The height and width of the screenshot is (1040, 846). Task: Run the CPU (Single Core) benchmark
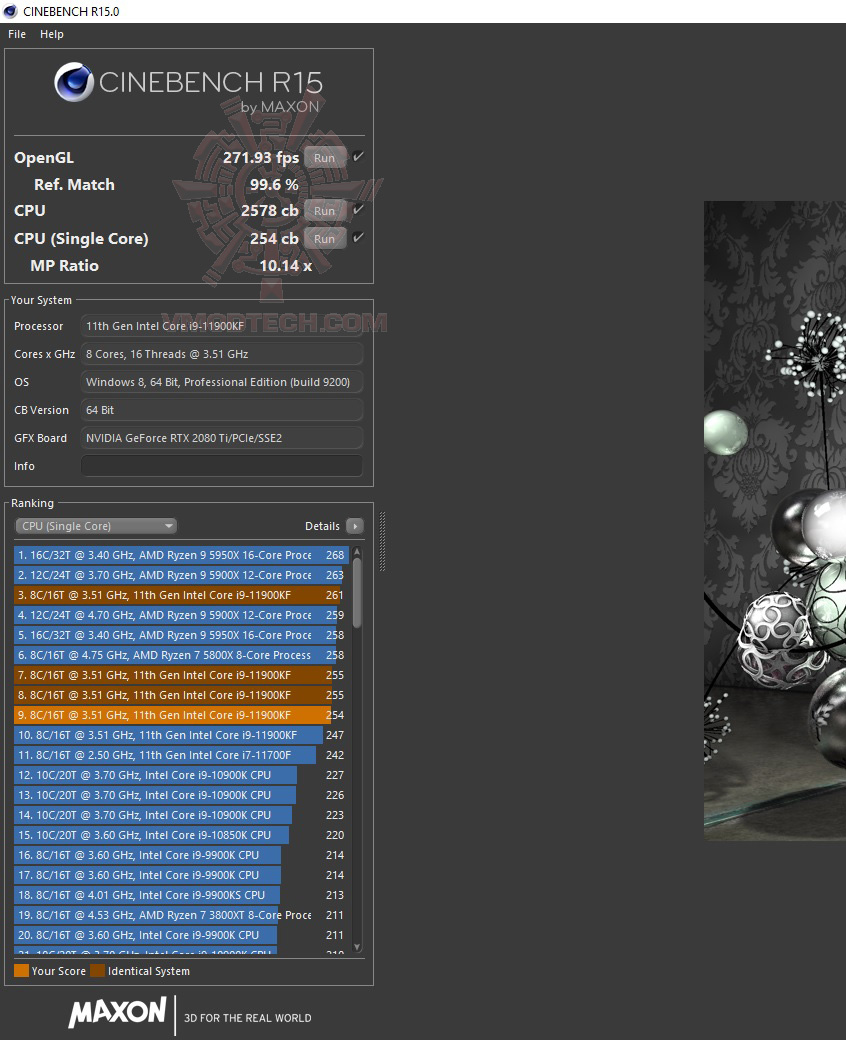click(324, 239)
